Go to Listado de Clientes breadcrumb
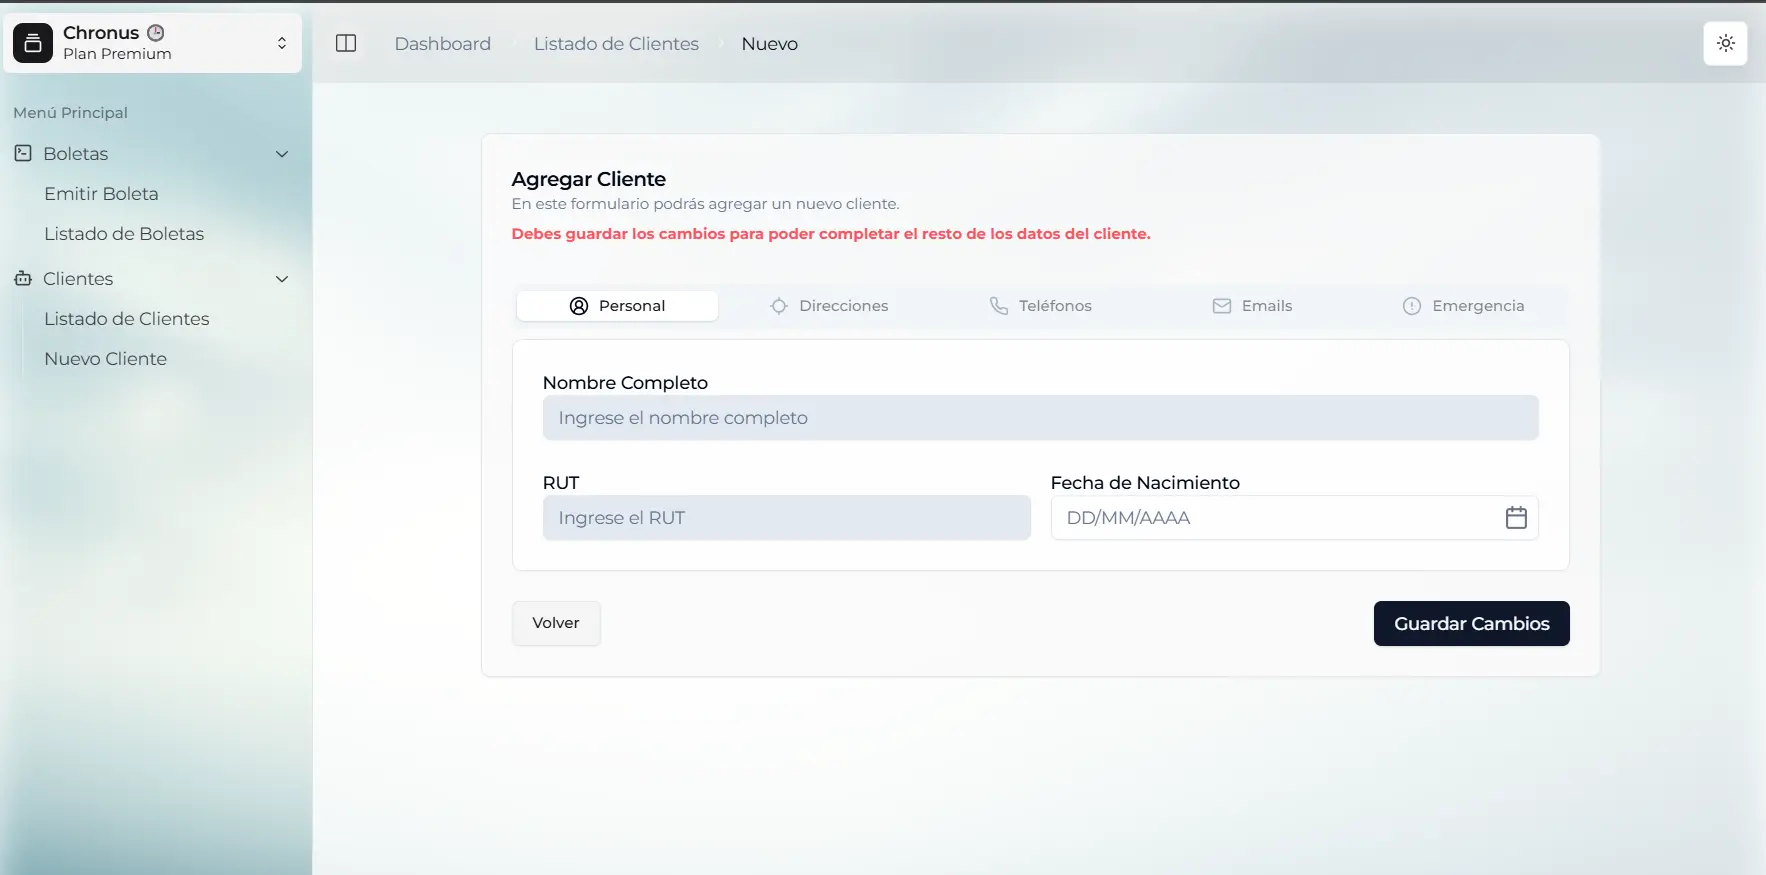 tap(616, 44)
